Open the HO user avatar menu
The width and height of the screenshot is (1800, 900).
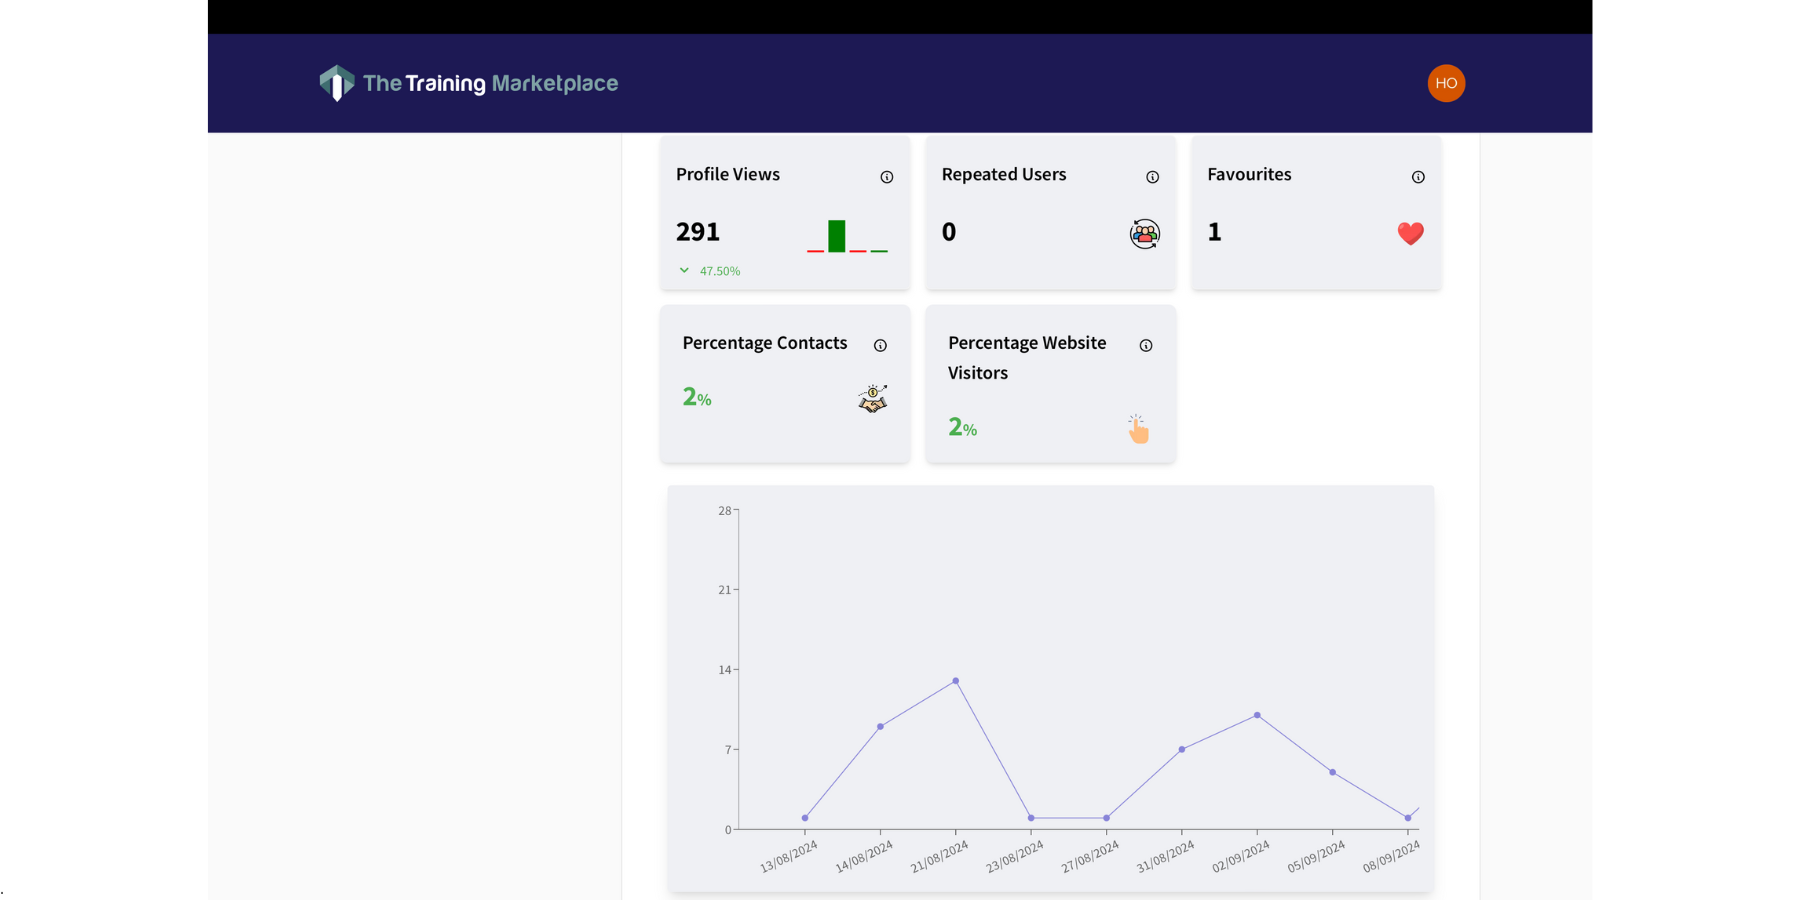[1445, 83]
